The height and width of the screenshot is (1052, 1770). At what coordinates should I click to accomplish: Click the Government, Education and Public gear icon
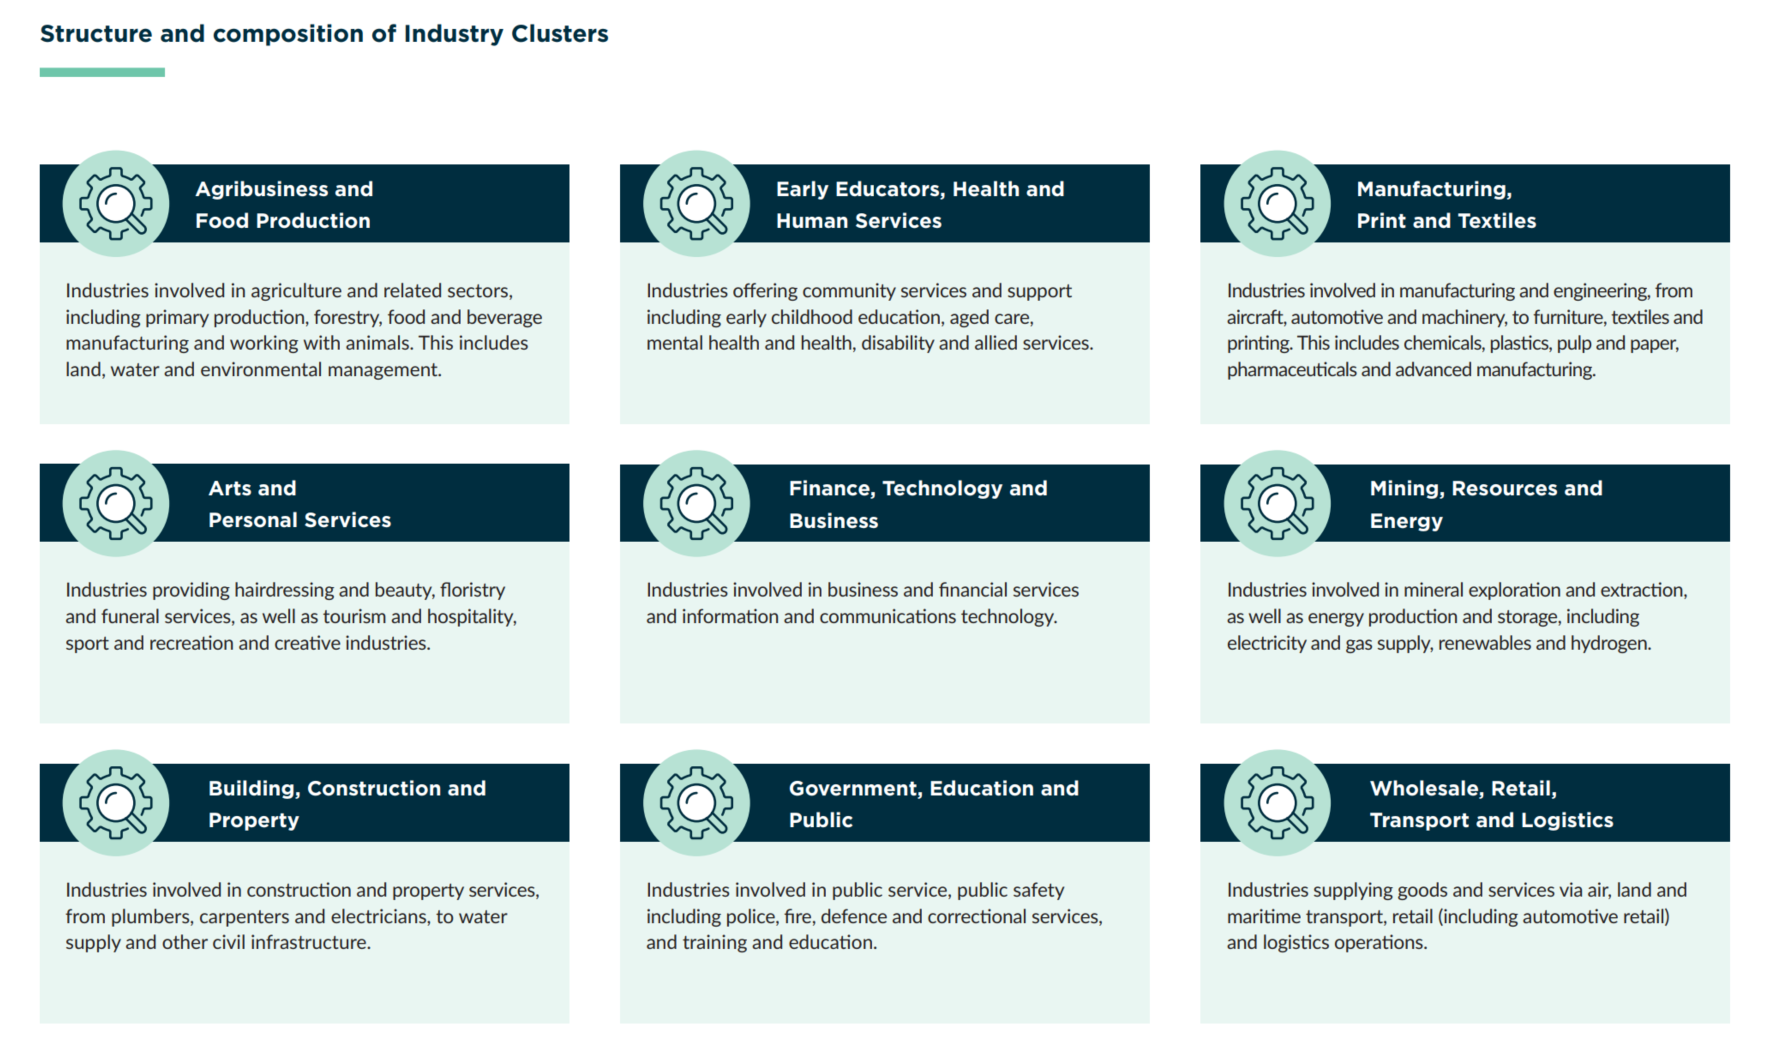[x=696, y=802]
